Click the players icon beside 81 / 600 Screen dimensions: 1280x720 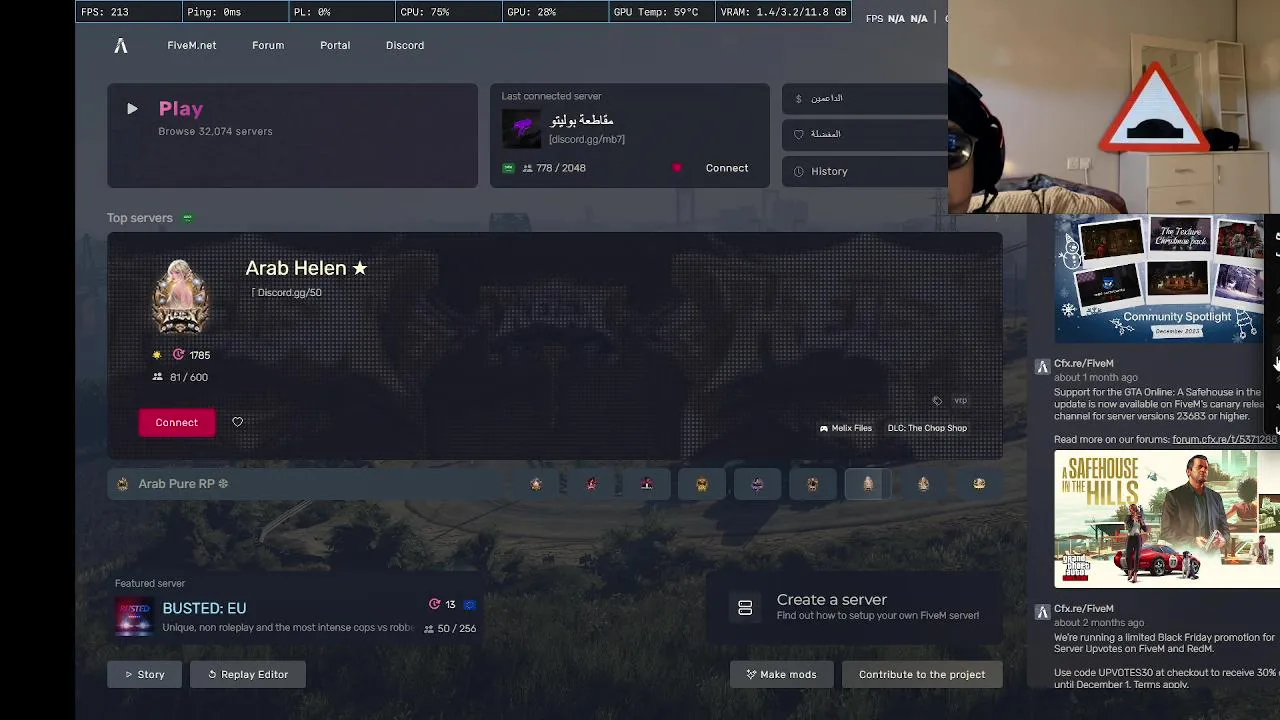click(157, 377)
